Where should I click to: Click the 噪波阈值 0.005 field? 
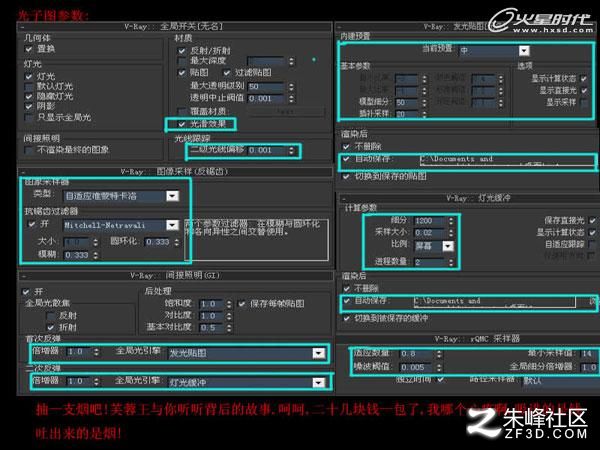point(416,367)
